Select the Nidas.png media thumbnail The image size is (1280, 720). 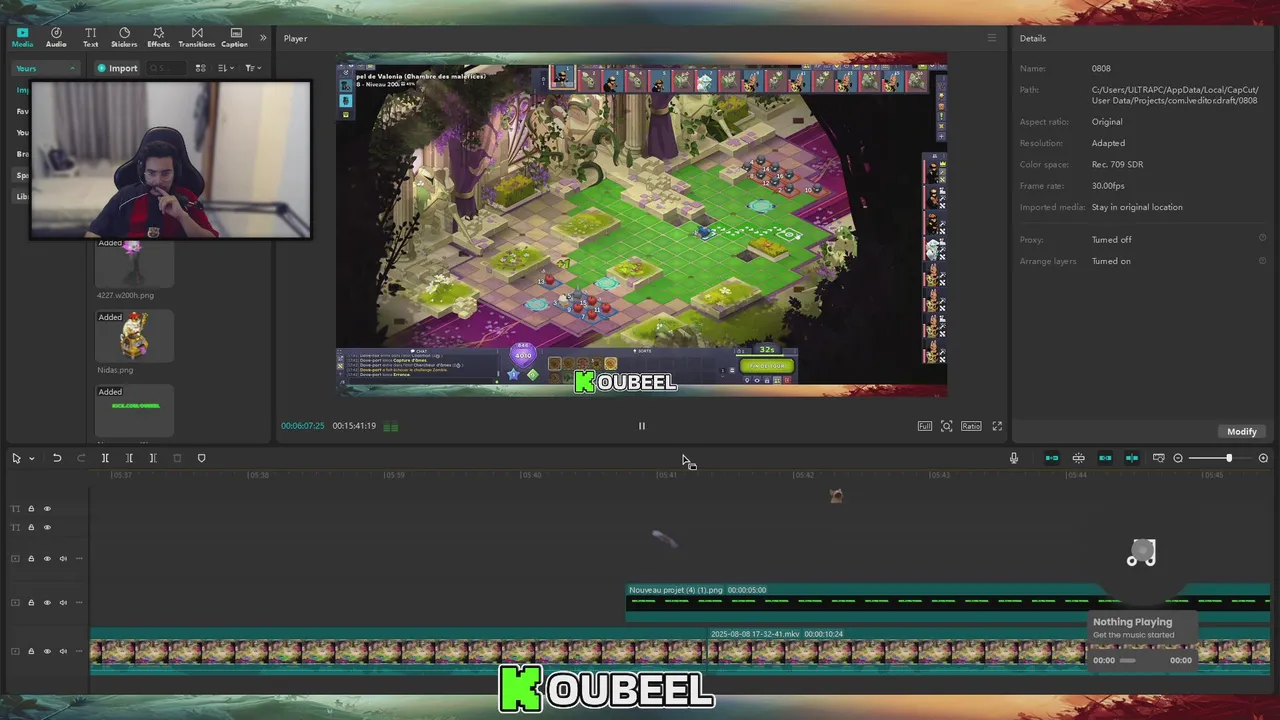coord(134,336)
